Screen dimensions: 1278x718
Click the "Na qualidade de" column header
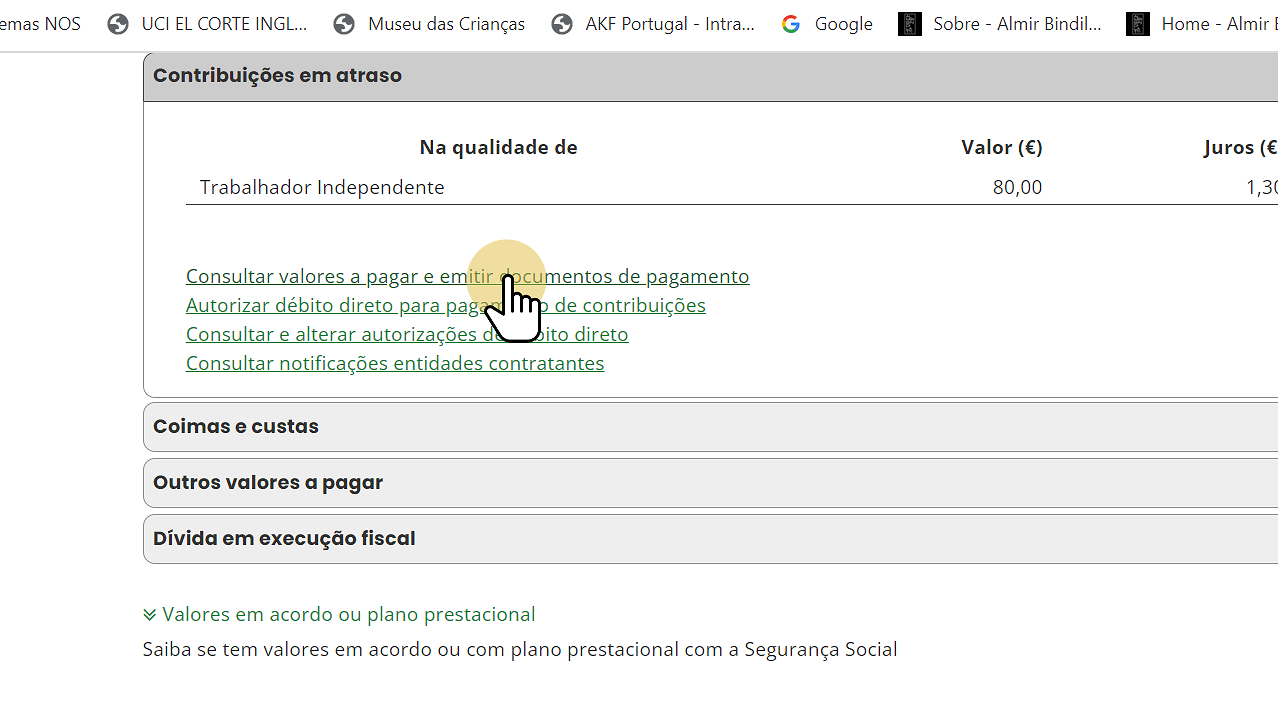498,147
